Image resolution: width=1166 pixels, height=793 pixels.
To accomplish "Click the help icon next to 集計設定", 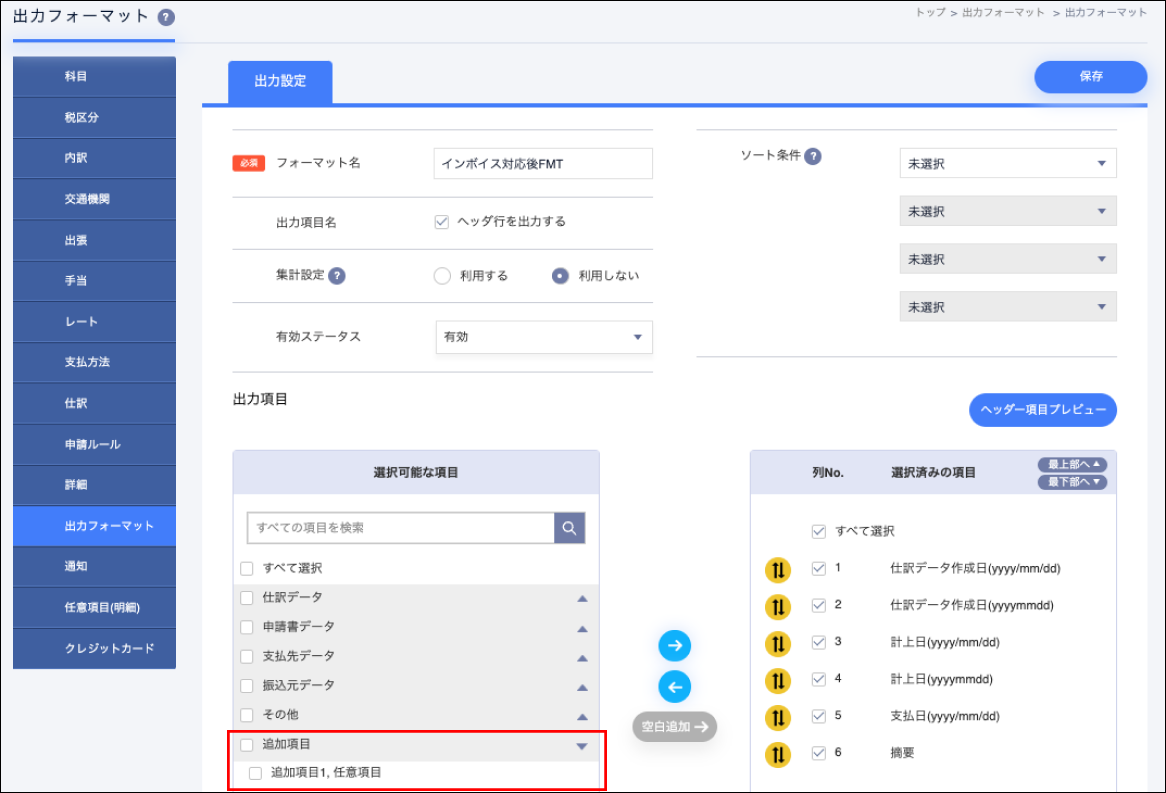I will tap(337, 276).
